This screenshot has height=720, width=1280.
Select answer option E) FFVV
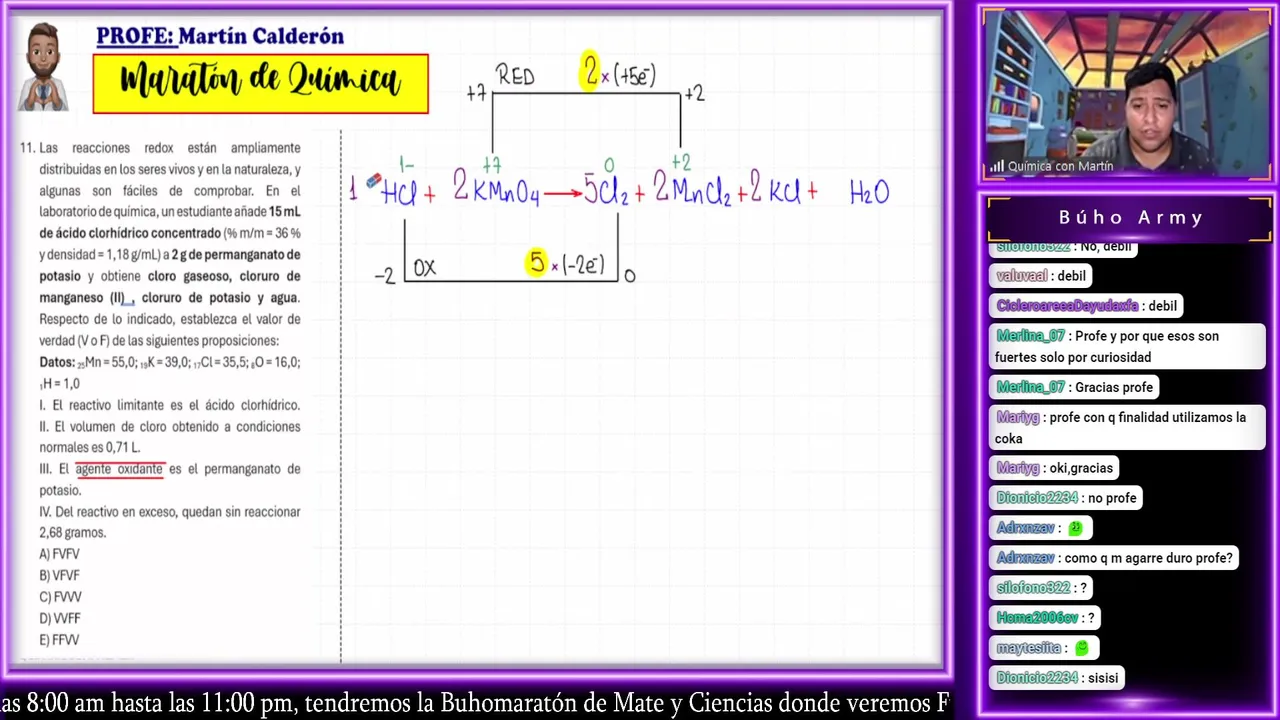[59, 640]
